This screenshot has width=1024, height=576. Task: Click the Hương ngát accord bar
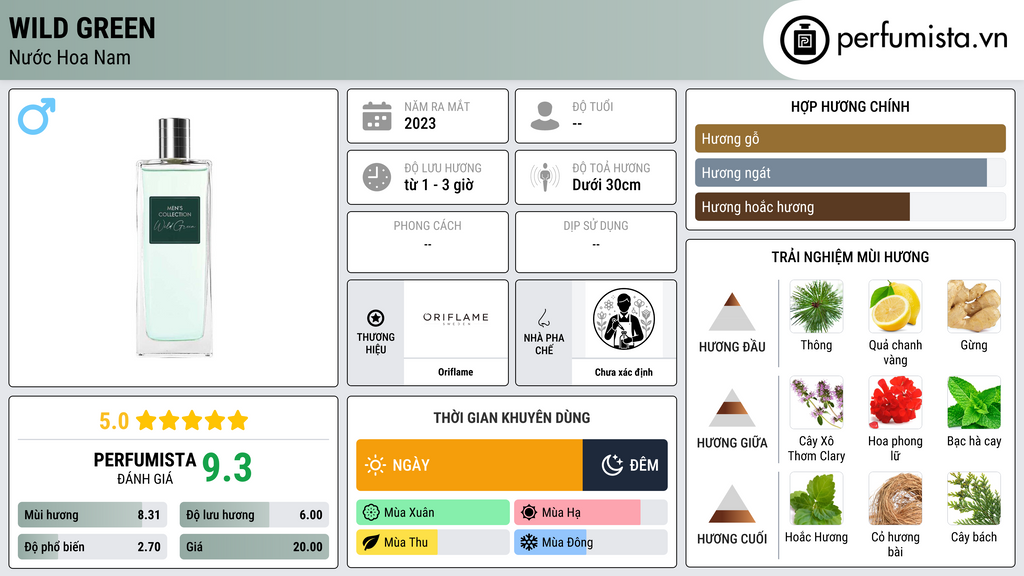pyautogui.click(x=850, y=172)
